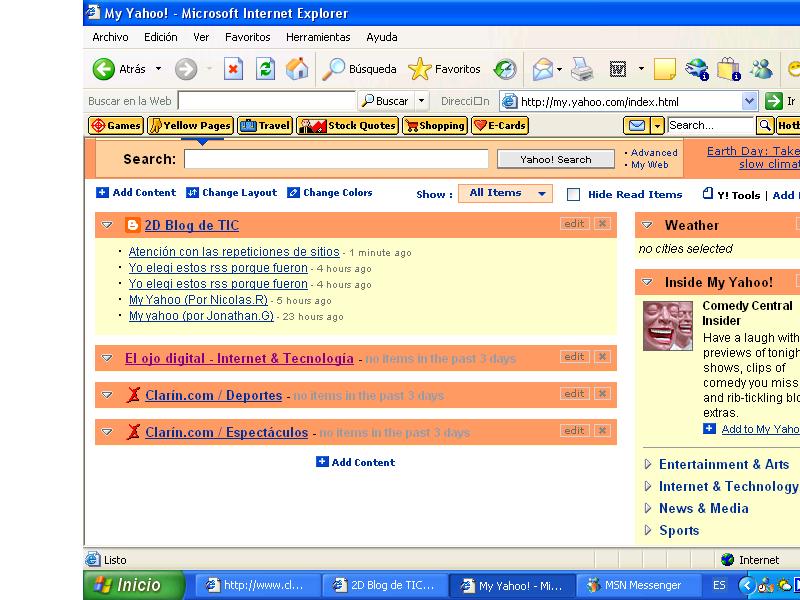Open Búsqueda magnifier in IE toolbar
This screenshot has height=600, width=800.
coord(359,69)
